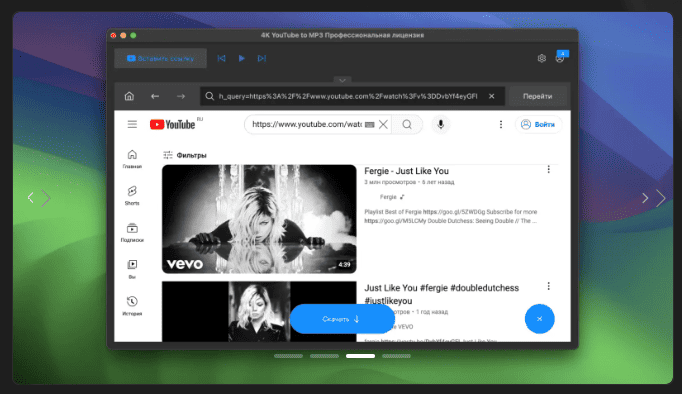Open YouTube settings three-dot menu

pyautogui.click(x=501, y=124)
